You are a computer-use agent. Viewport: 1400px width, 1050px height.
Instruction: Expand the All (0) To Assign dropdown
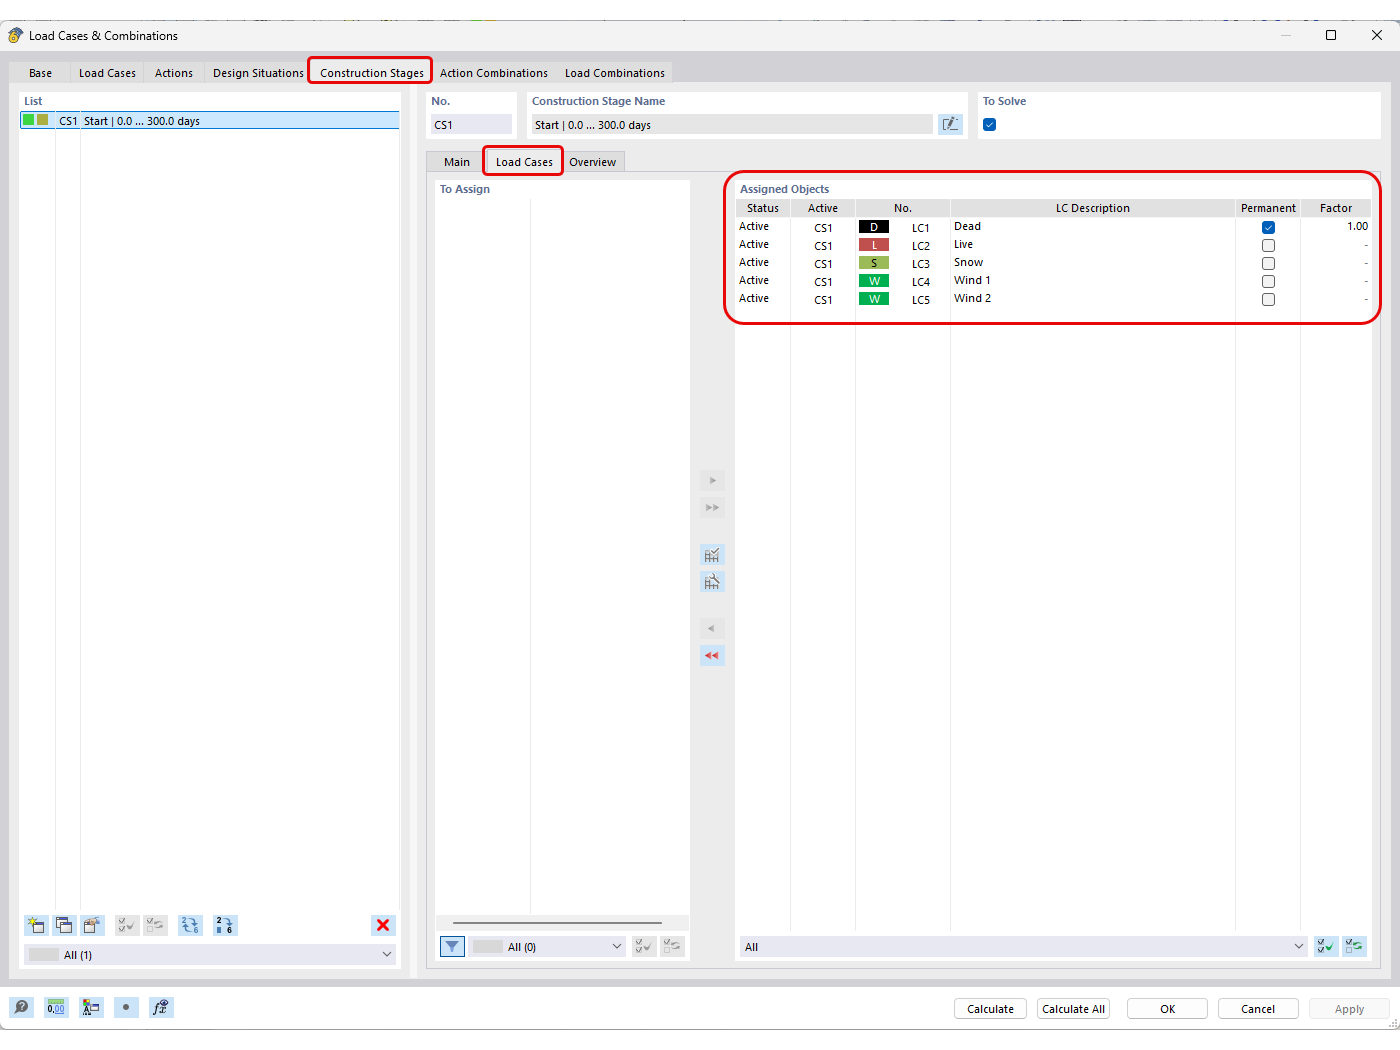point(616,946)
